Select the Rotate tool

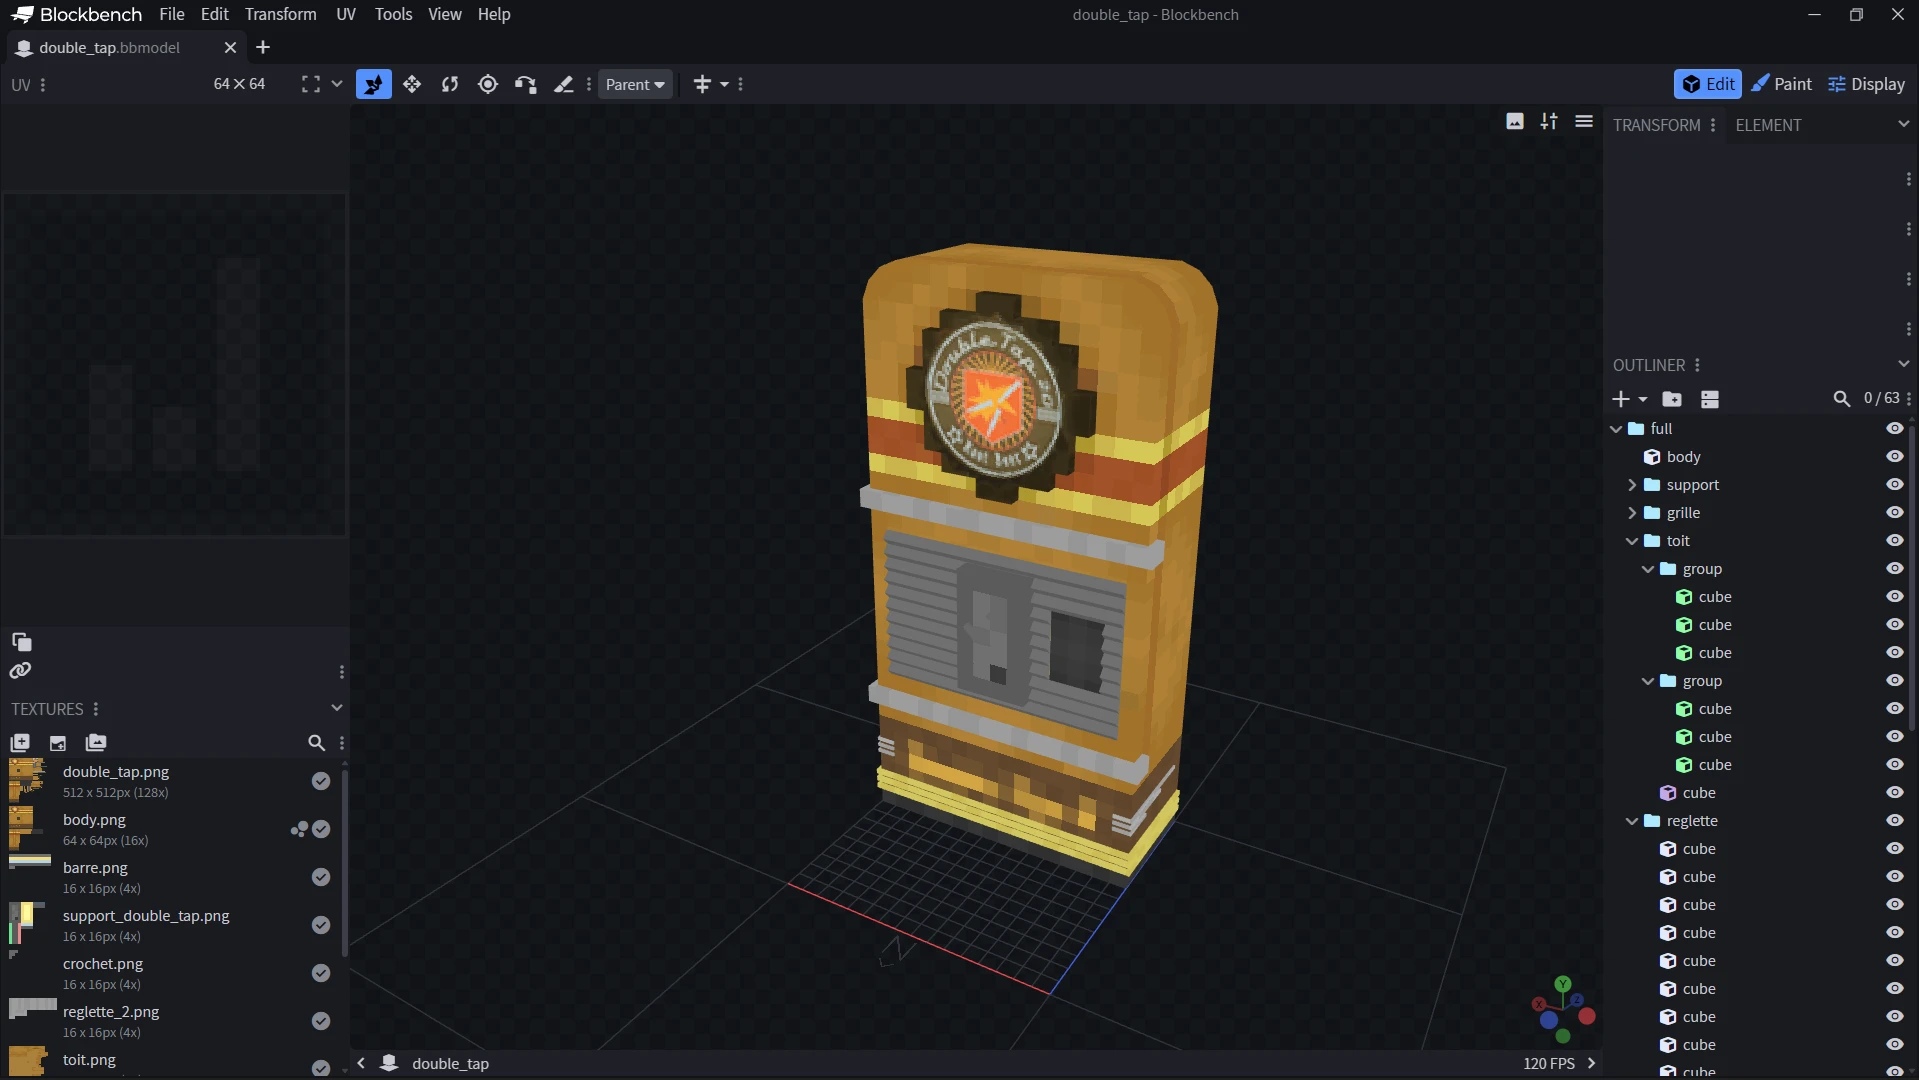click(450, 85)
